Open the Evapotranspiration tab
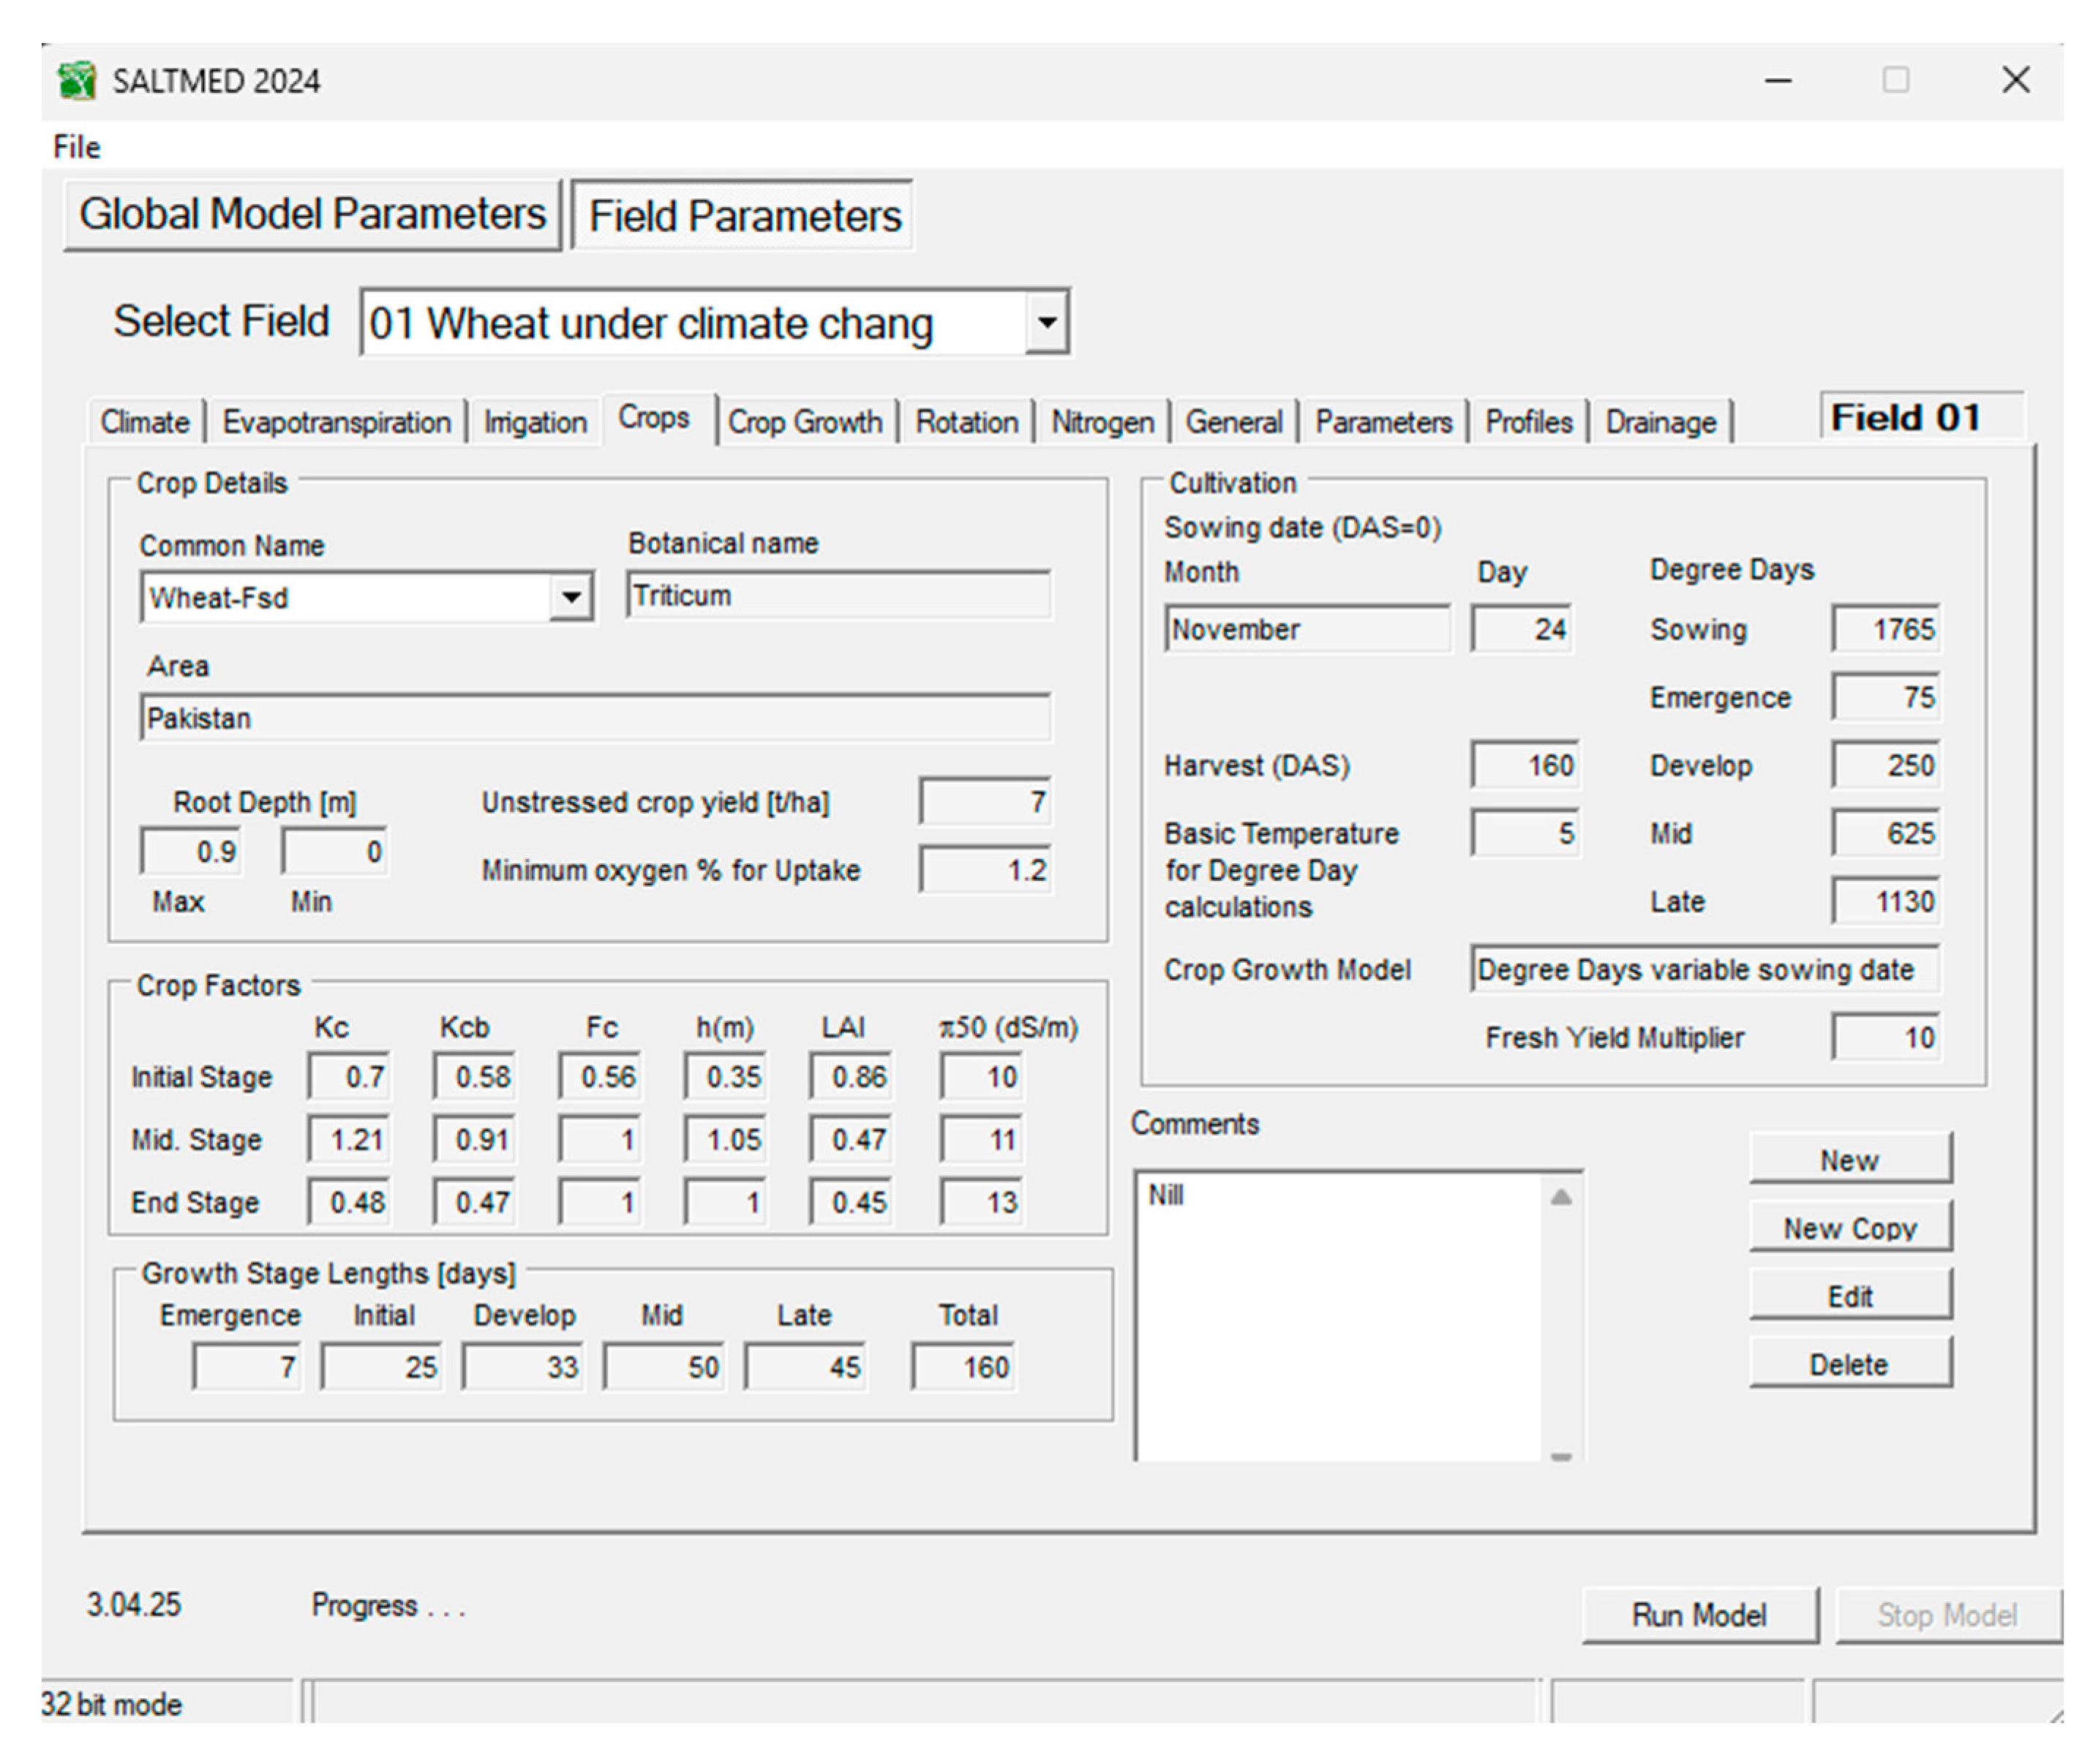Screen dimensions: 2087x1764 (x=336, y=422)
